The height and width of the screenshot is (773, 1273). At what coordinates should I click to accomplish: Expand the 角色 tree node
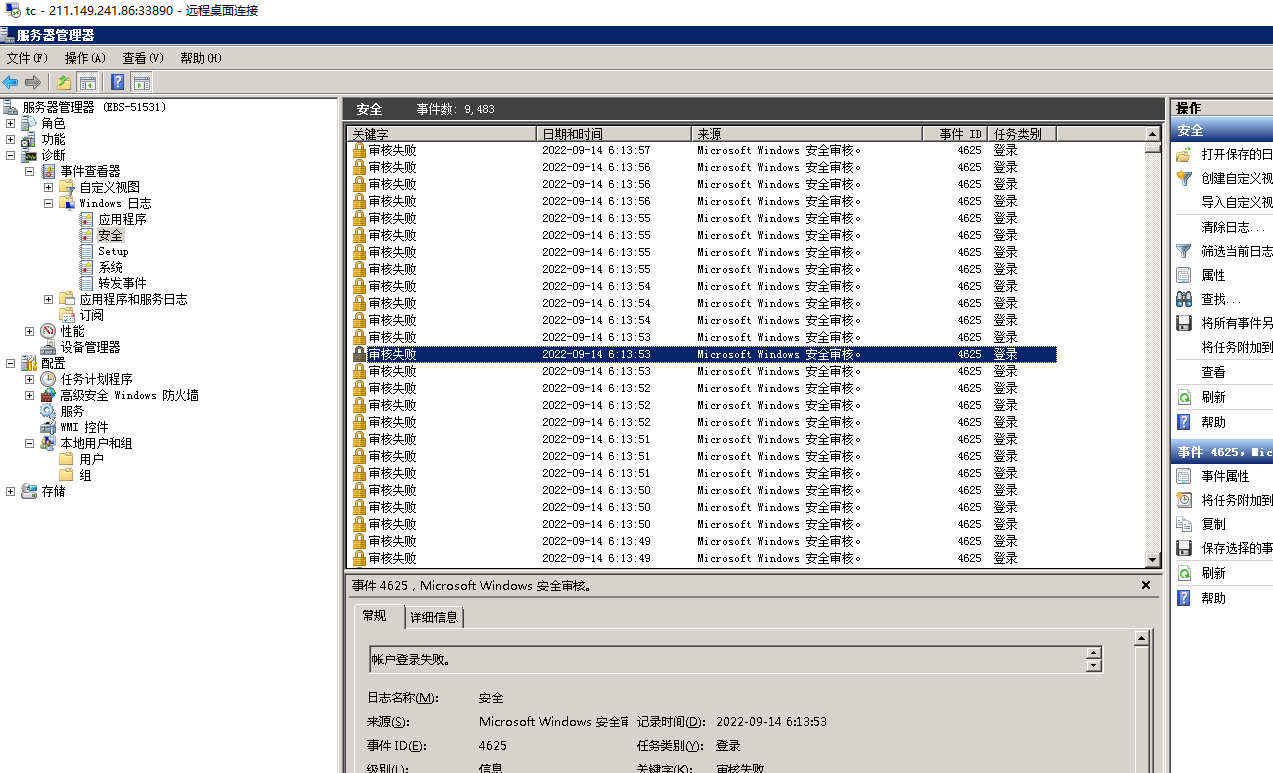pyautogui.click(x=11, y=123)
